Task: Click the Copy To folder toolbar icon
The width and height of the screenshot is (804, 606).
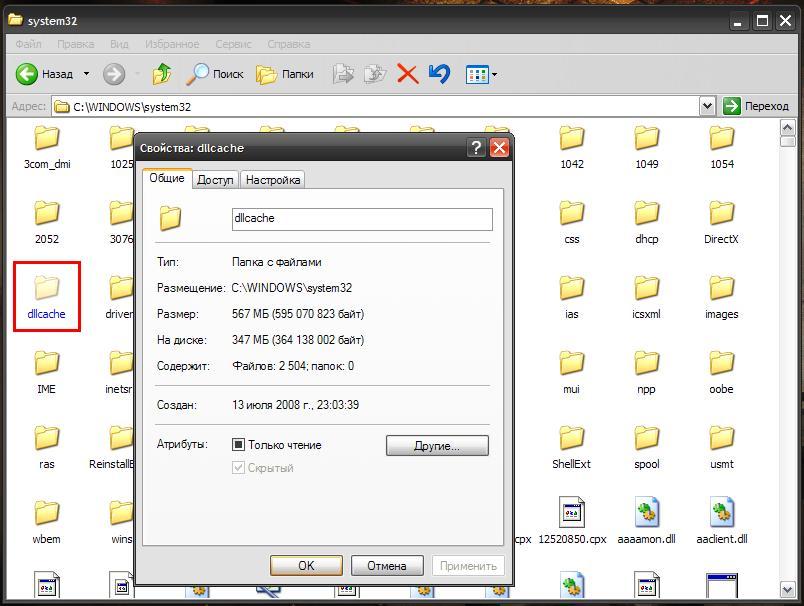Action: tap(375, 74)
